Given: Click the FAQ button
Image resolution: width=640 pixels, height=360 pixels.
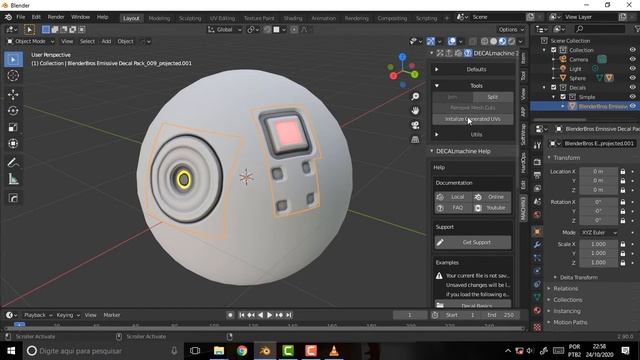Looking at the screenshot, I should click(453, 208).
